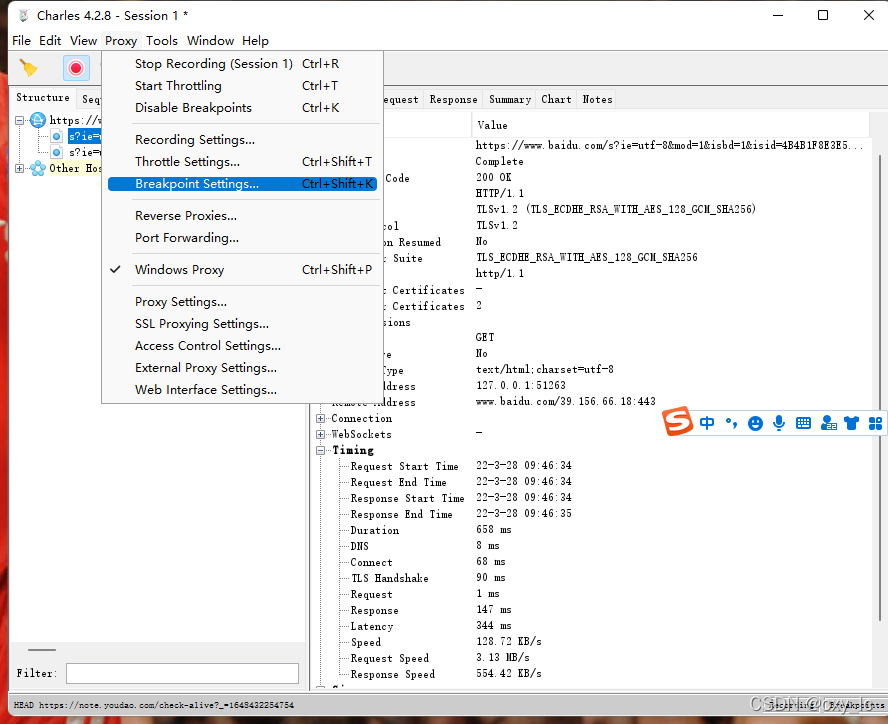Choose Stop Recording (Session 1)
The height and width of the screenshot is (724, 888).
[242, 64]
